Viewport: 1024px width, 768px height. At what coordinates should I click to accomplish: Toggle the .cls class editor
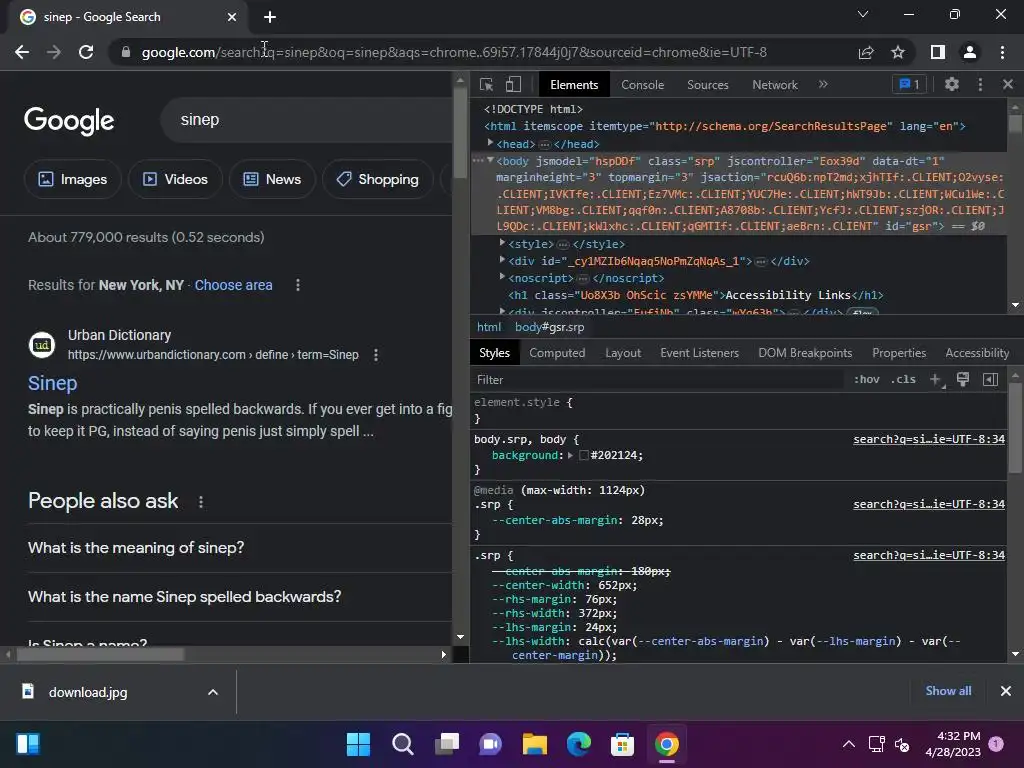(x=904, y=379)
